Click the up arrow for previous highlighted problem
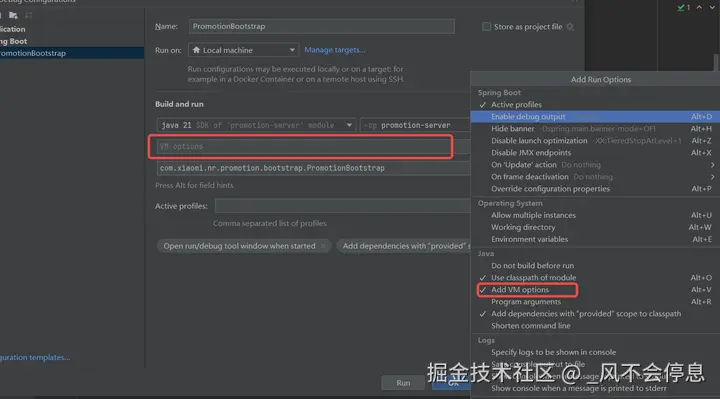Image resolution: width=720 pixels, height=399 pixels. 699,7
